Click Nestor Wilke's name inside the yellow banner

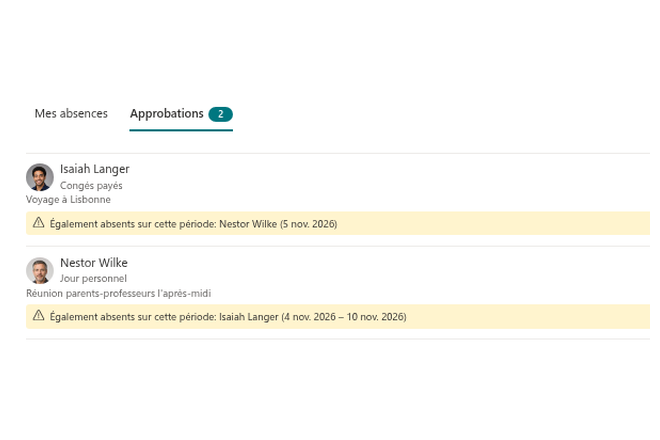[x=248, y=224]
